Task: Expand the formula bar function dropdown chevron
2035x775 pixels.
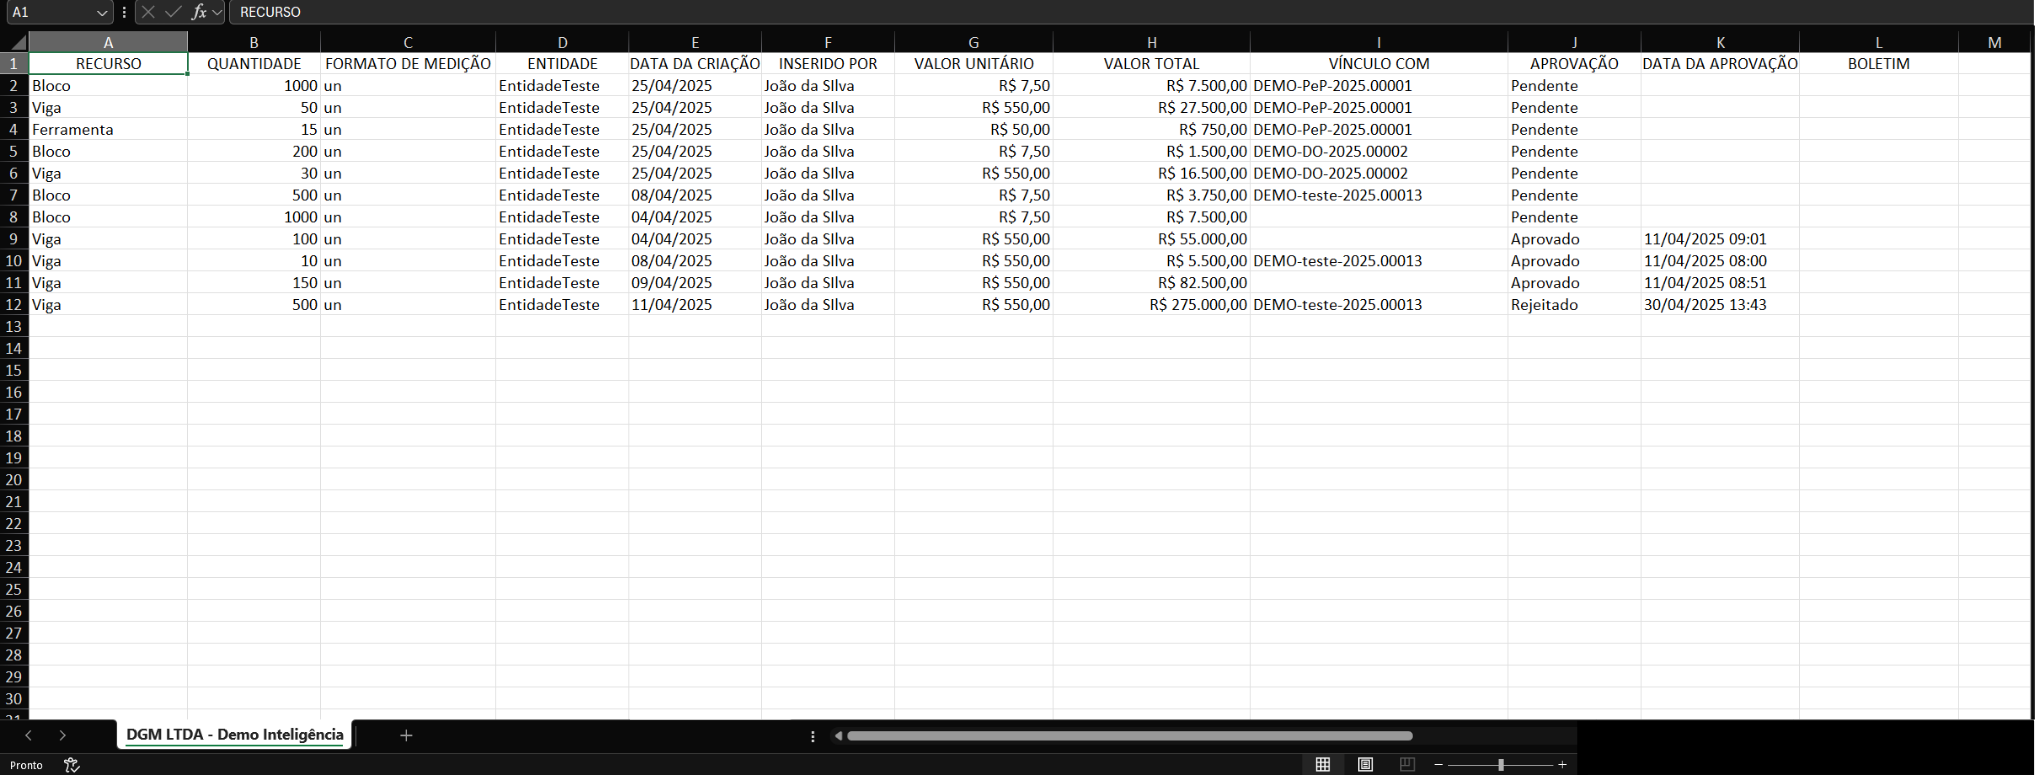Action: click(217, 12)
